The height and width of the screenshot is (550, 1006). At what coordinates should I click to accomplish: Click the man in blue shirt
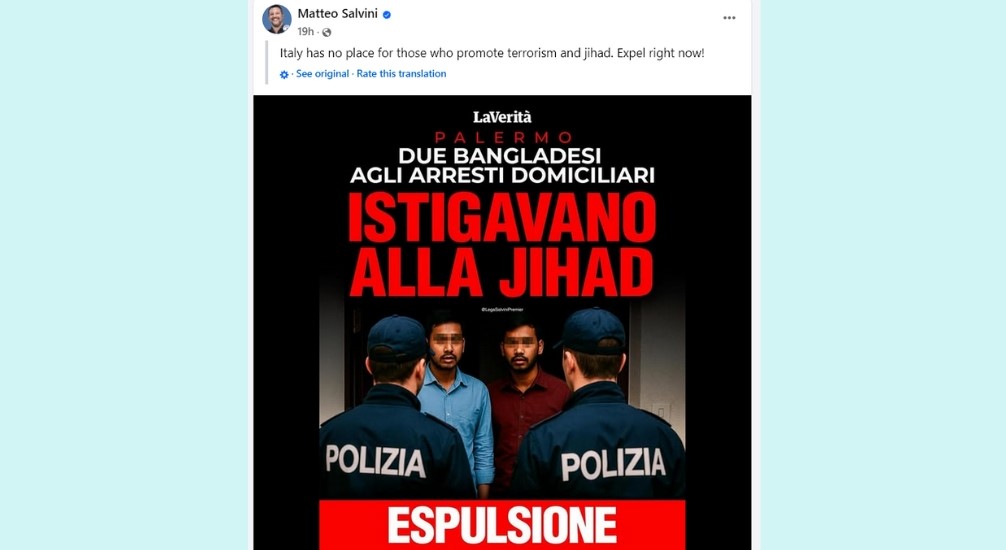pos(452,399)
